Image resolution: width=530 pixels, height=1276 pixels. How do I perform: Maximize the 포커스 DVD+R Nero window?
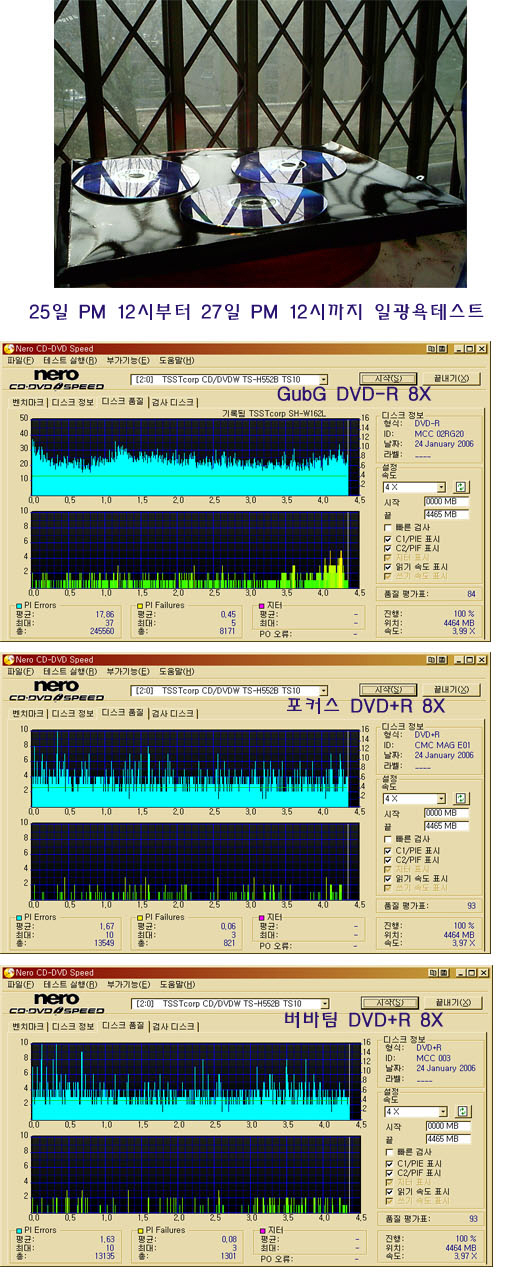click(x=469, y=659)
